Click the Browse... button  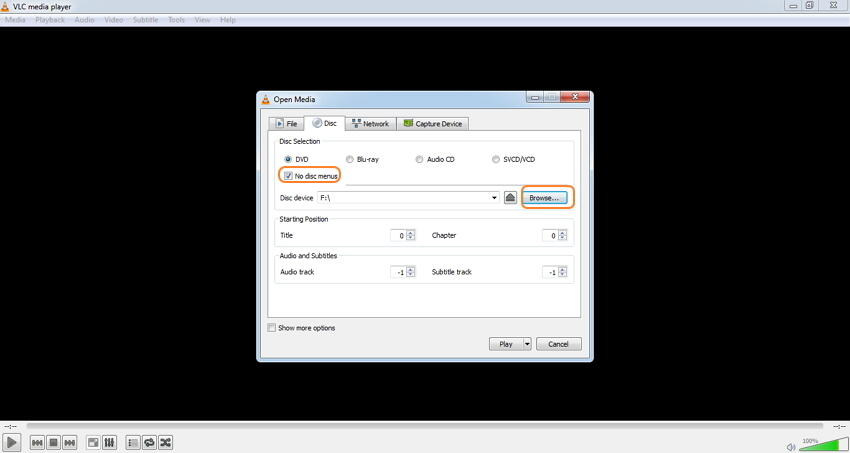544,198
